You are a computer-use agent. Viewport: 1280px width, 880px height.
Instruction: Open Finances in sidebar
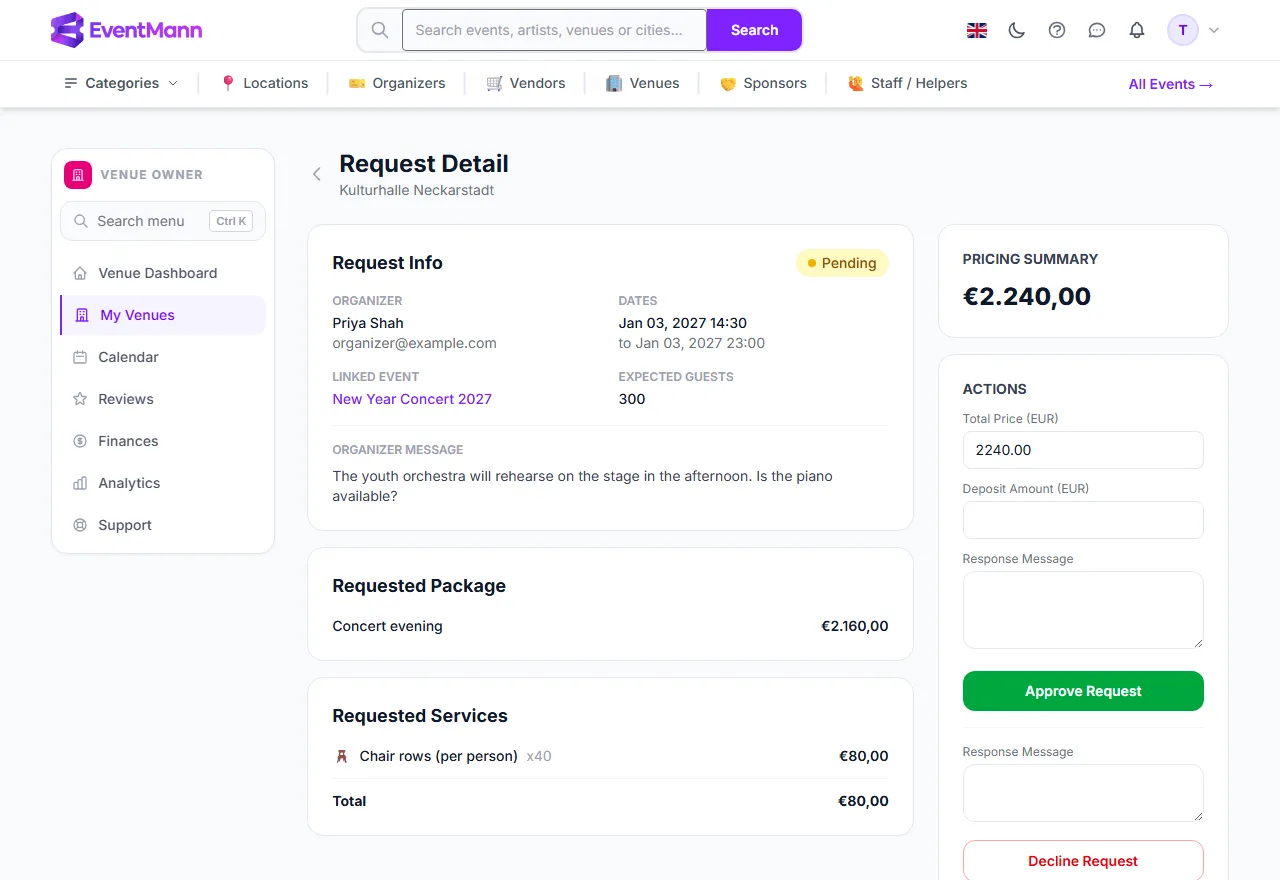coord(163,441)
